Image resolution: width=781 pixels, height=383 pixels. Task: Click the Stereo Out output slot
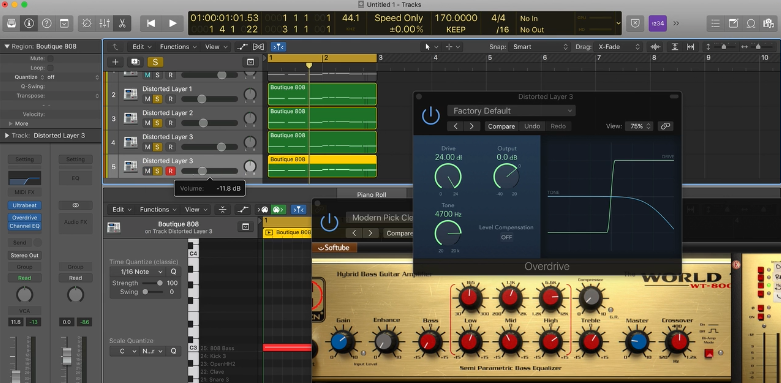(x=24, y=255)
